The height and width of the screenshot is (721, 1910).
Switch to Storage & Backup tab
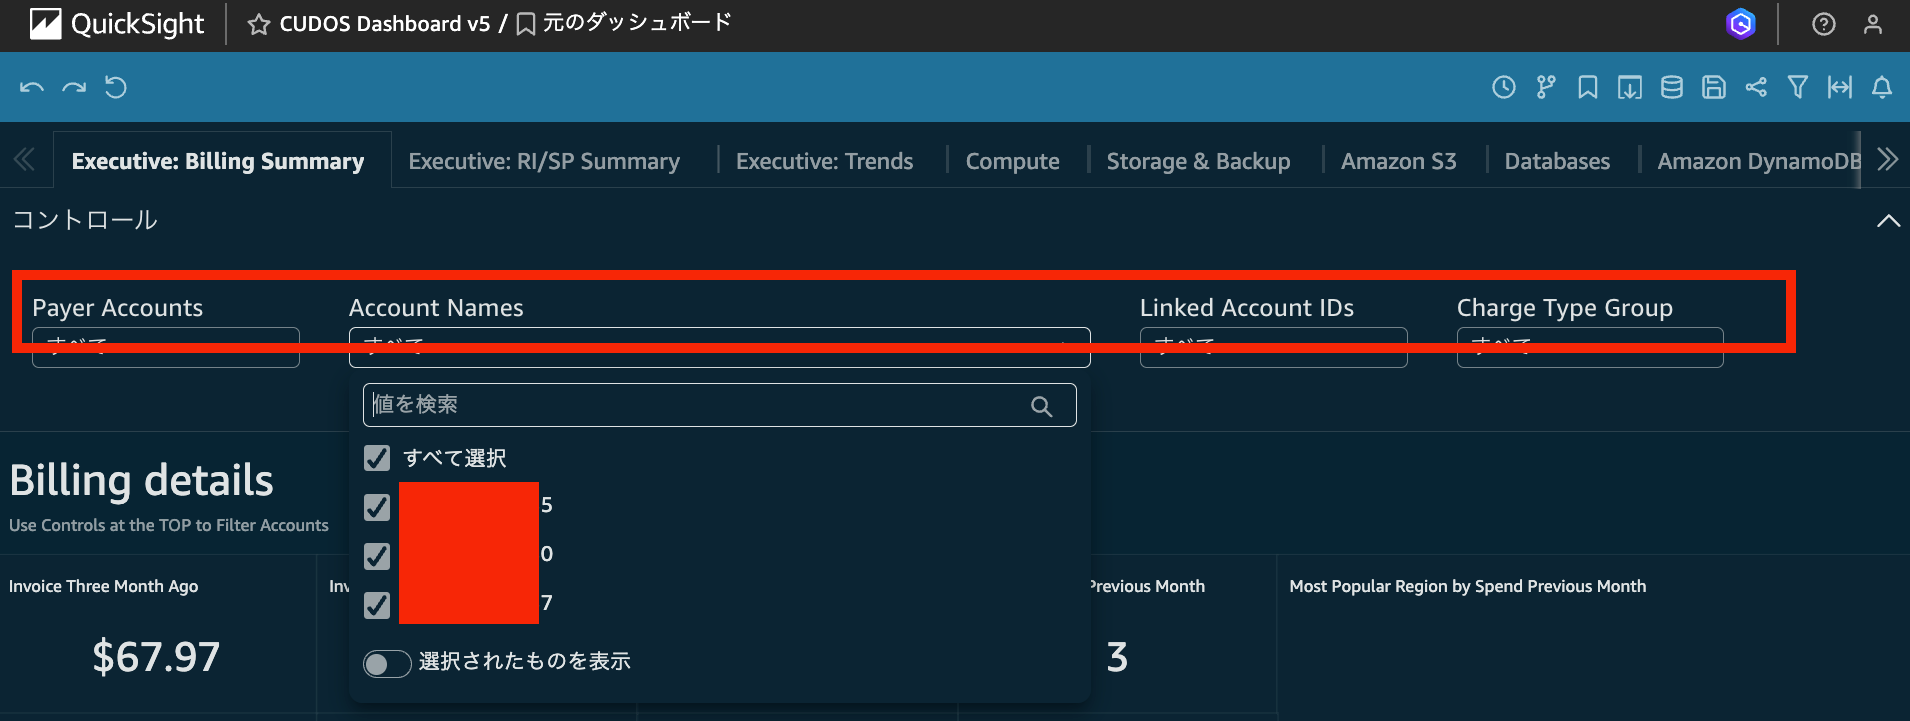tap(1198, 161)
